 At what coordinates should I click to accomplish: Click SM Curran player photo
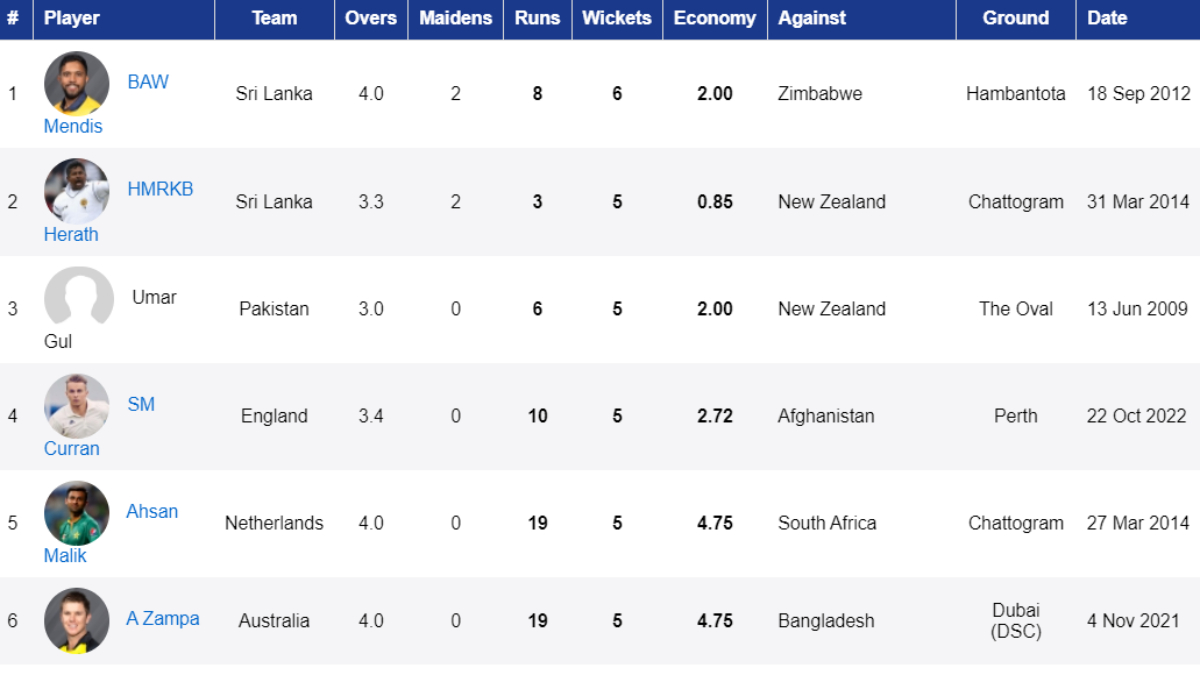point(77,406)
